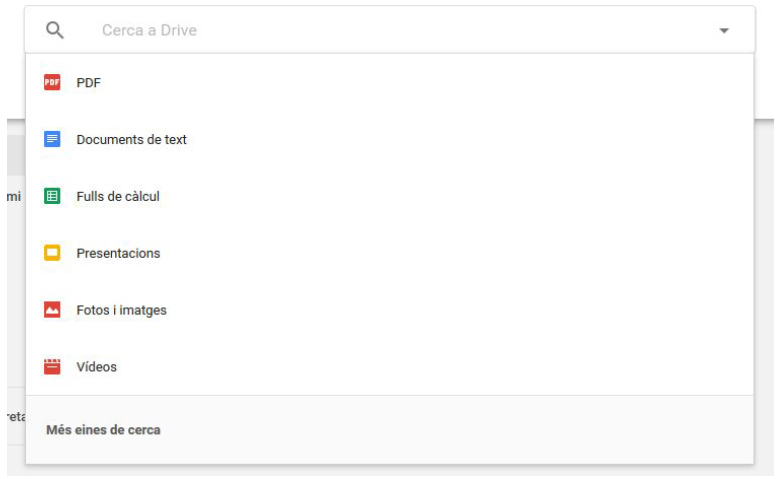The width and height of the screenshot is (778, 479).
Task: Select 'Fulls de càlcul' file type
Action: click(x=118, y=197)
